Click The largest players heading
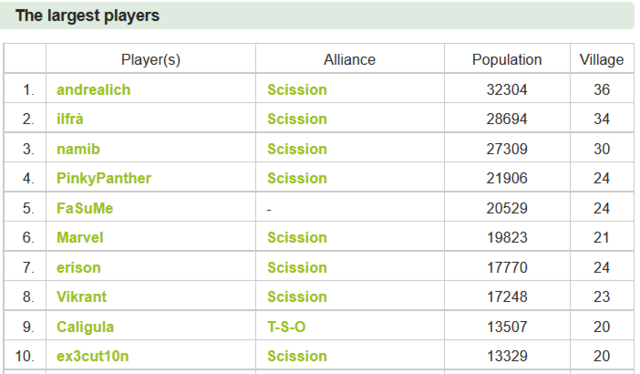This screenshot has height=374, width=640. tap(87, 16)
